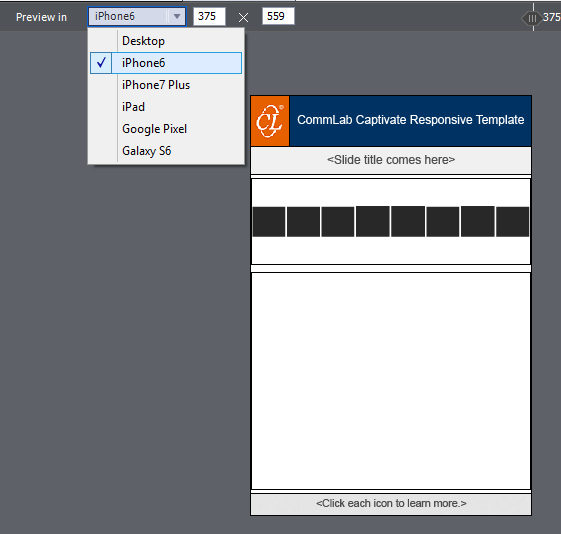Click the sixth black icon square
This screenshot has height=534, width=561.
pyautogui.click(x=443, y=221)
